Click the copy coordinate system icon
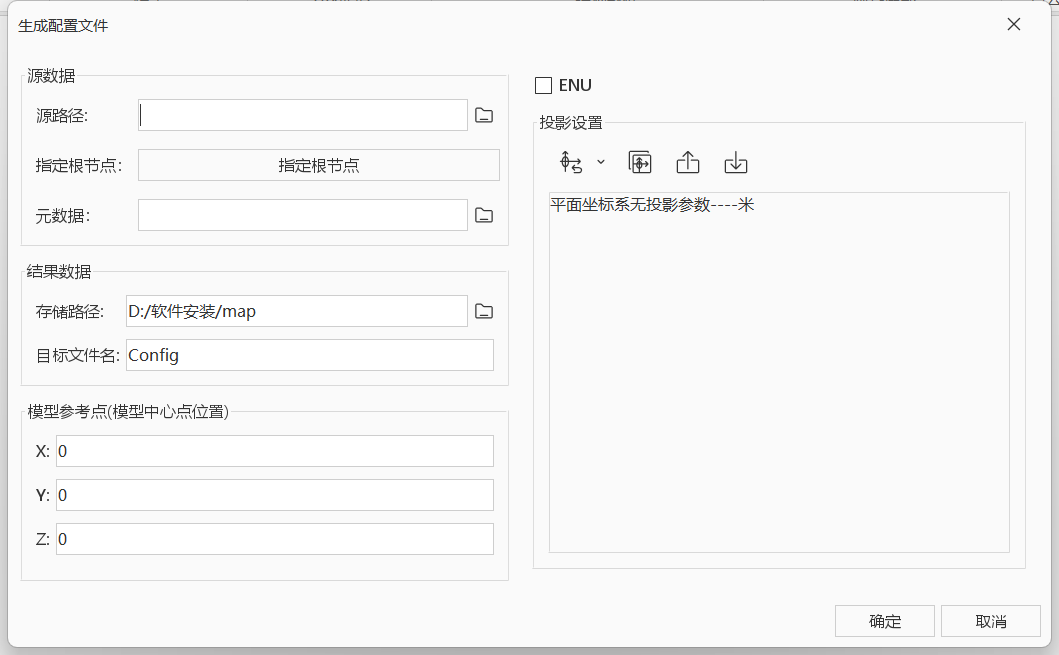The height and width of the screenshot is (655, 1059). pos(640,163)
